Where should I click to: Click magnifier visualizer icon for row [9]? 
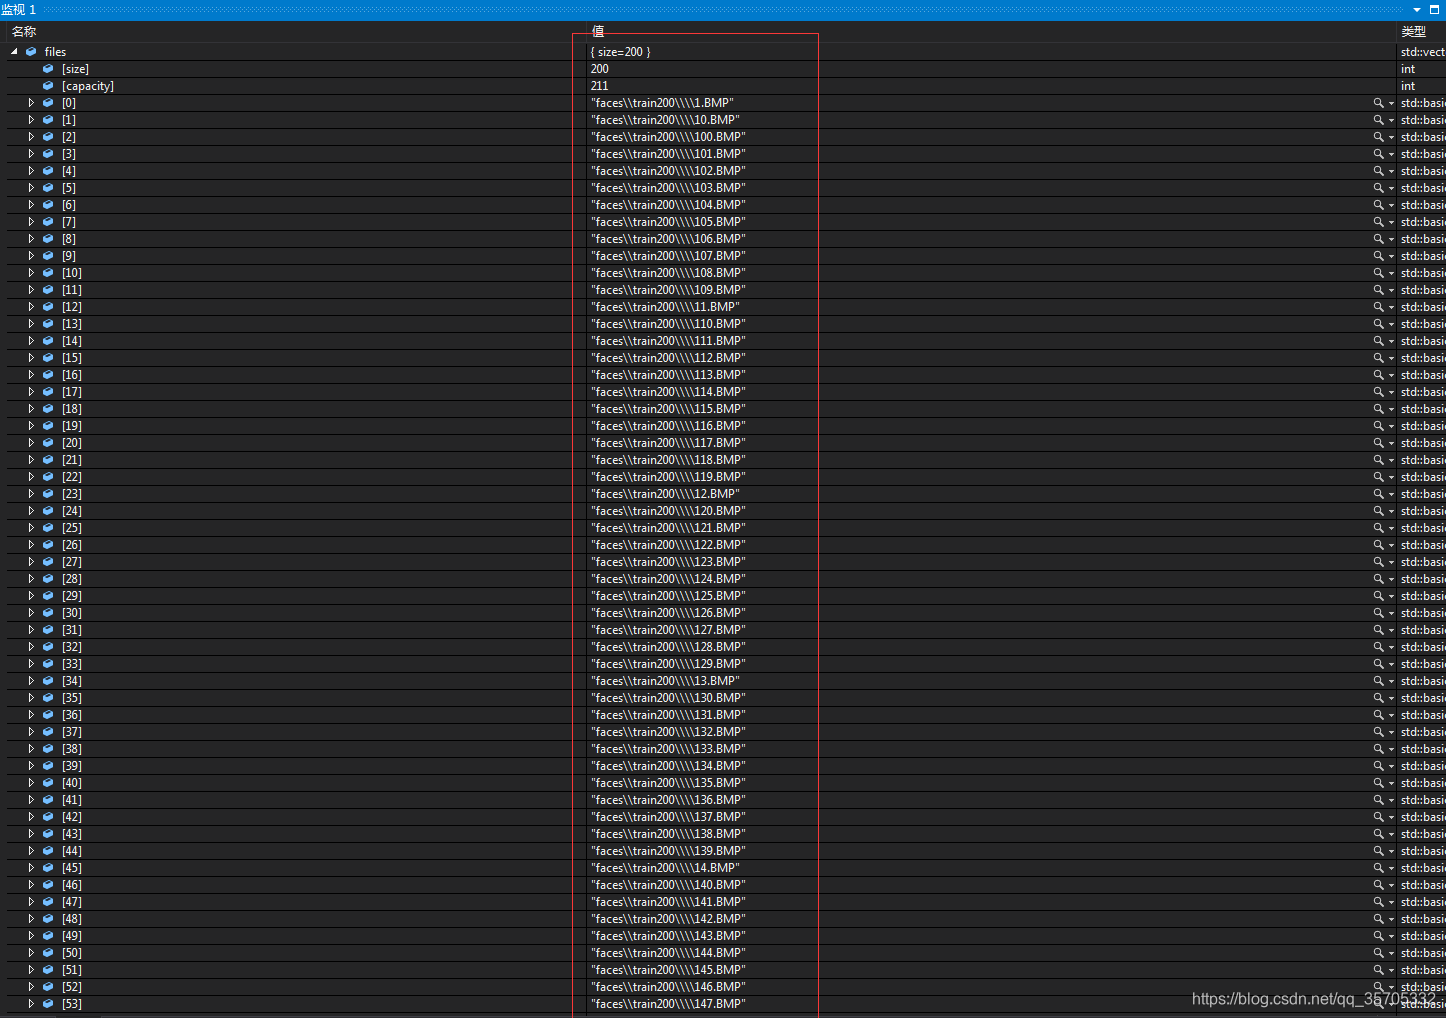click(1379, 256)
